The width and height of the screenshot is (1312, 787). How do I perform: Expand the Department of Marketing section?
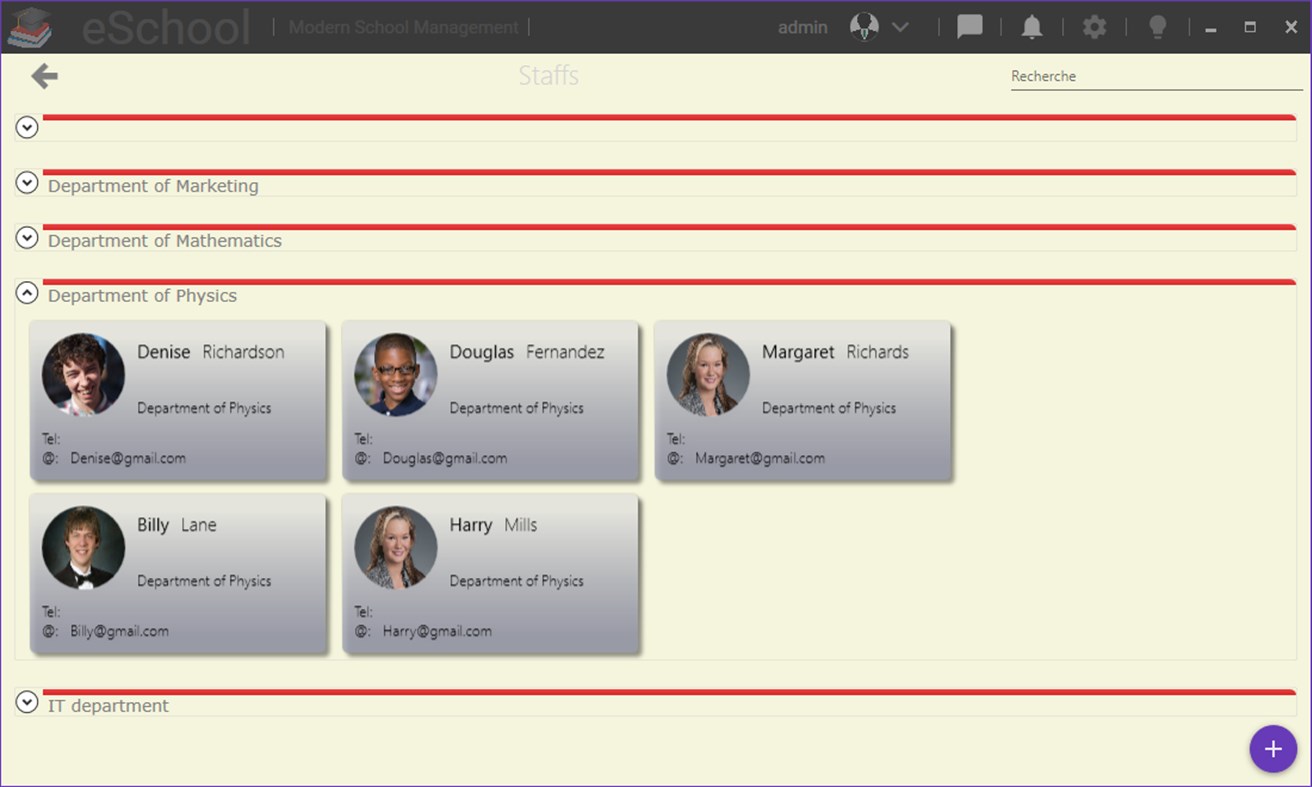(x=26, y=183)
